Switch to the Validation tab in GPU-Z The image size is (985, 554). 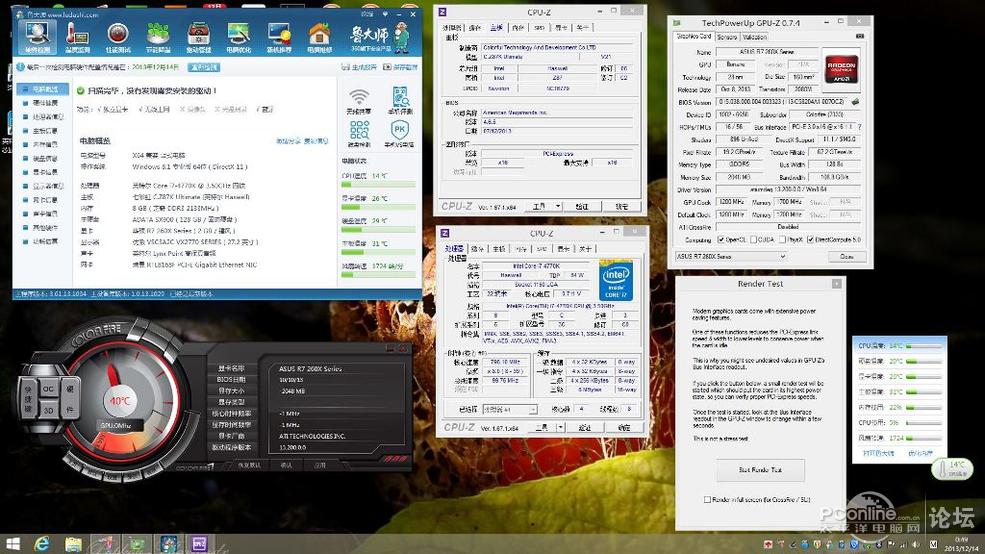754,37
